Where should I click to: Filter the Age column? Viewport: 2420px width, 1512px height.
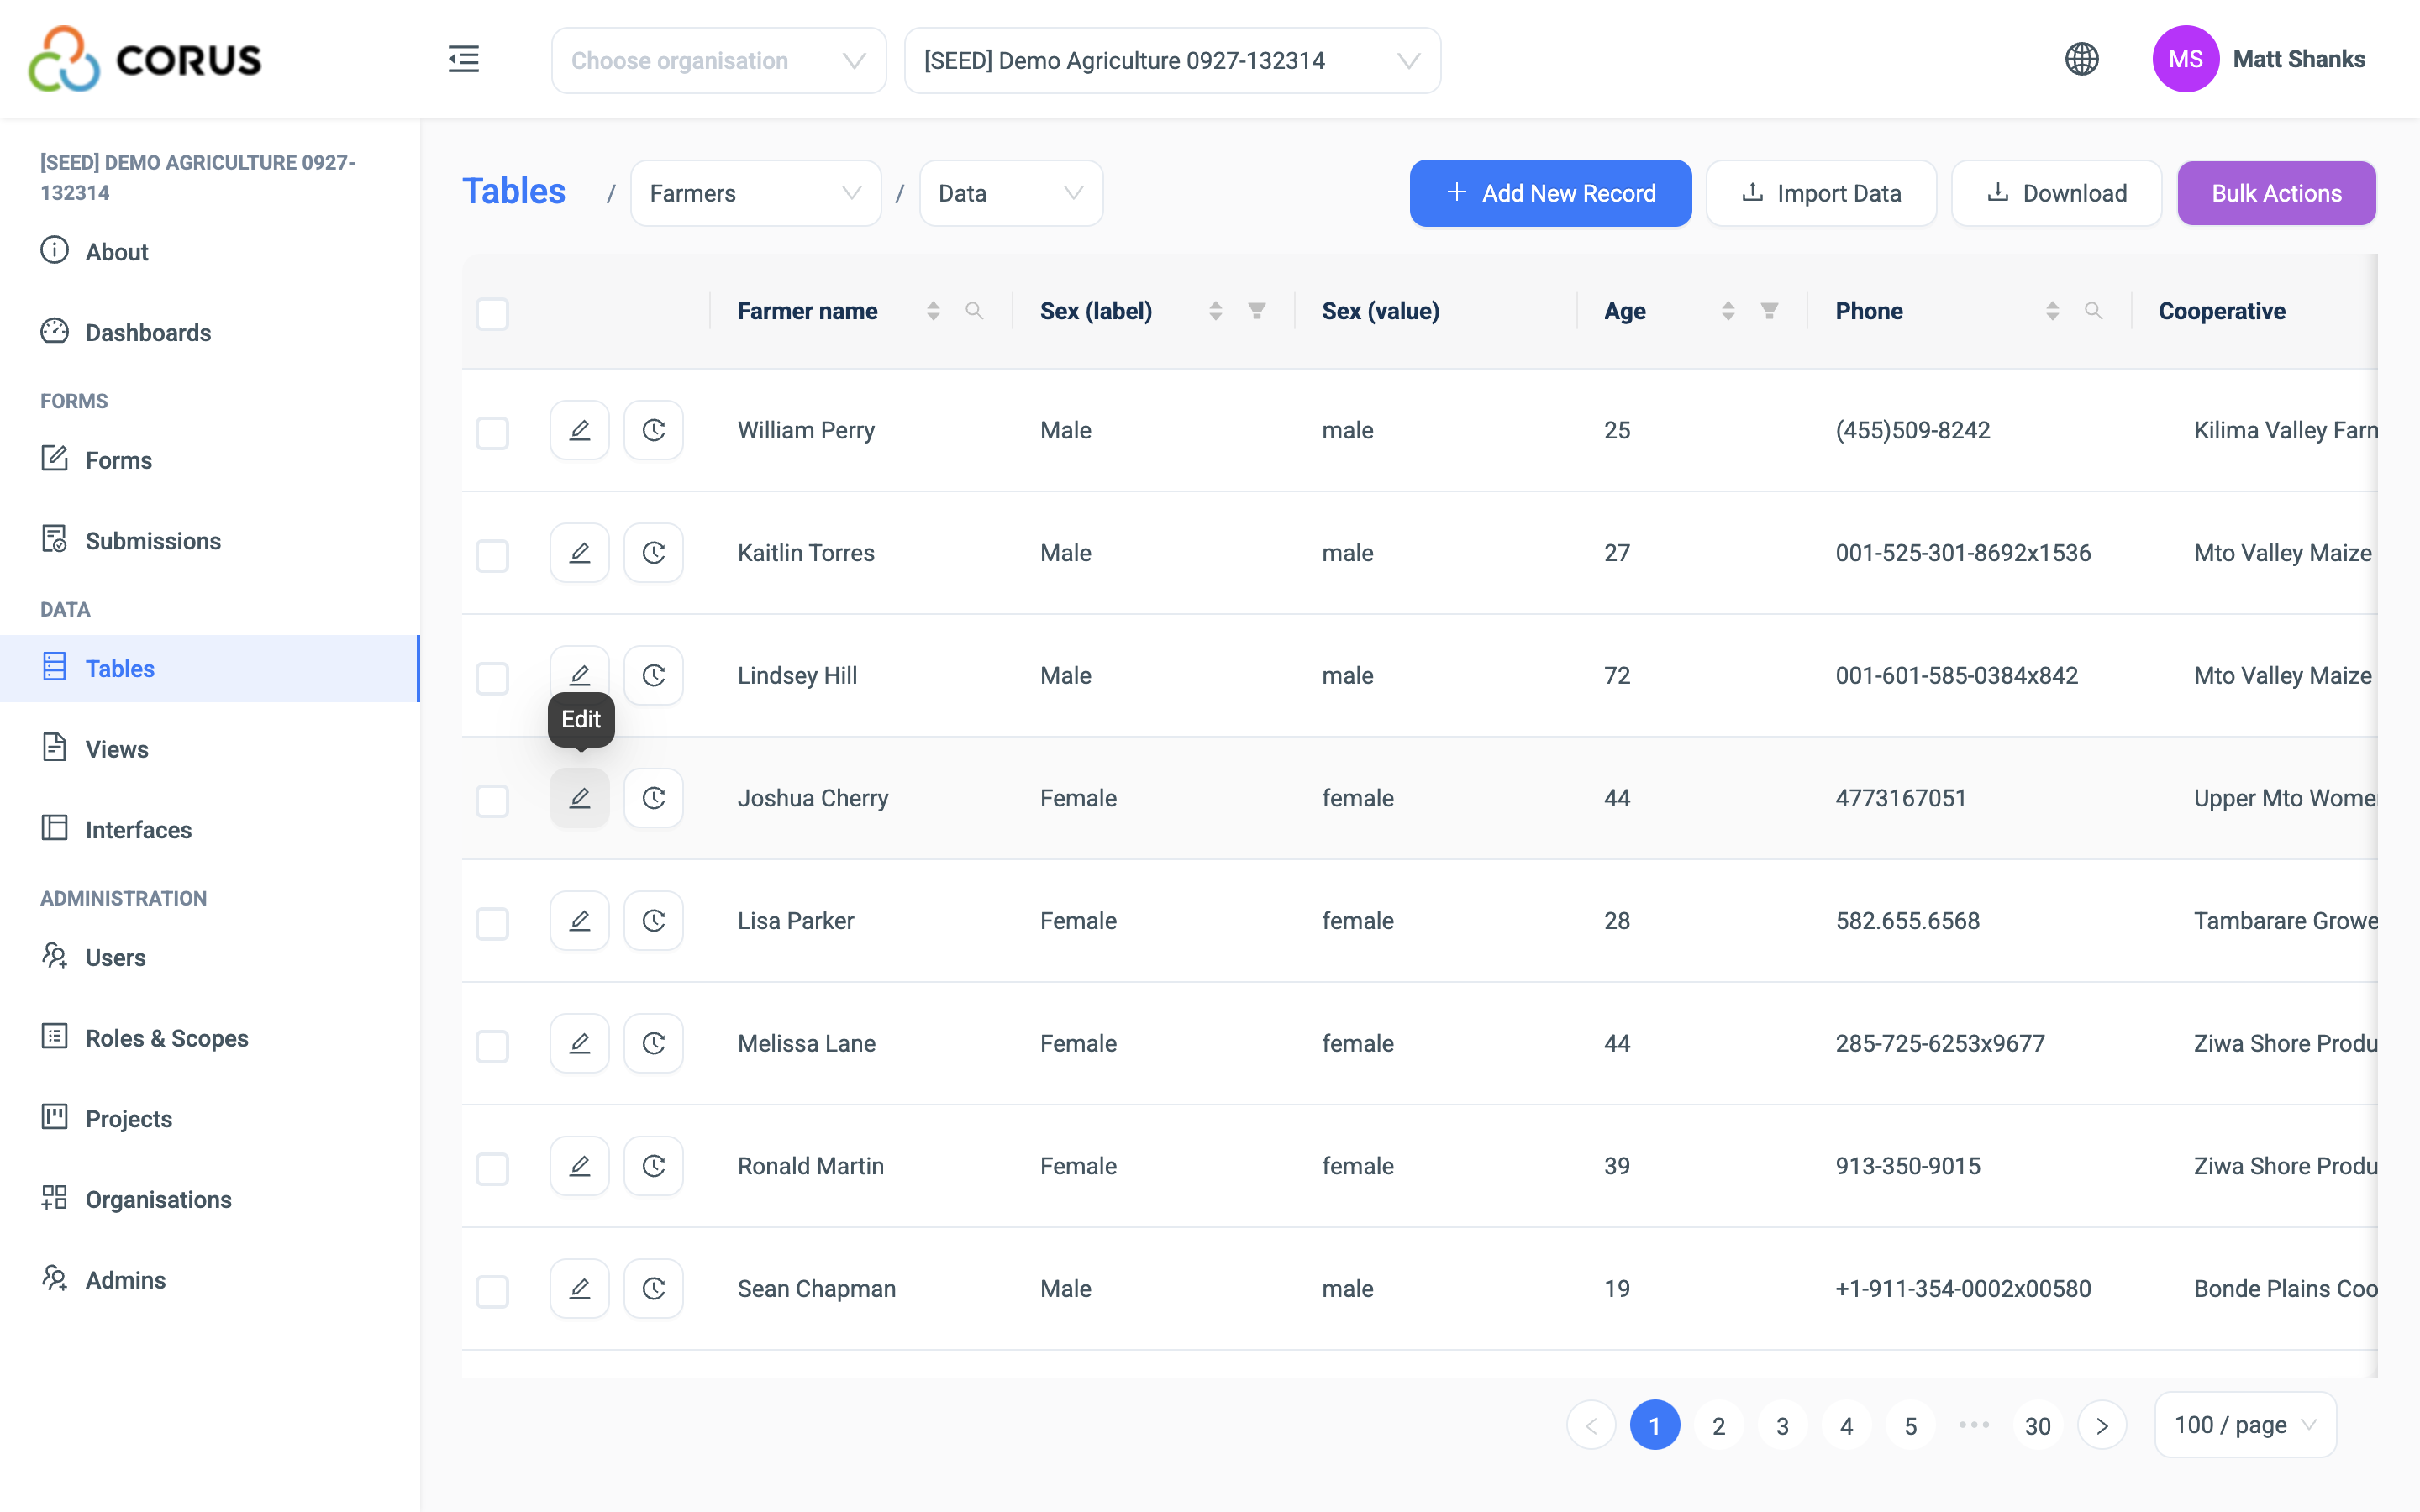[x=1769, y=311]
